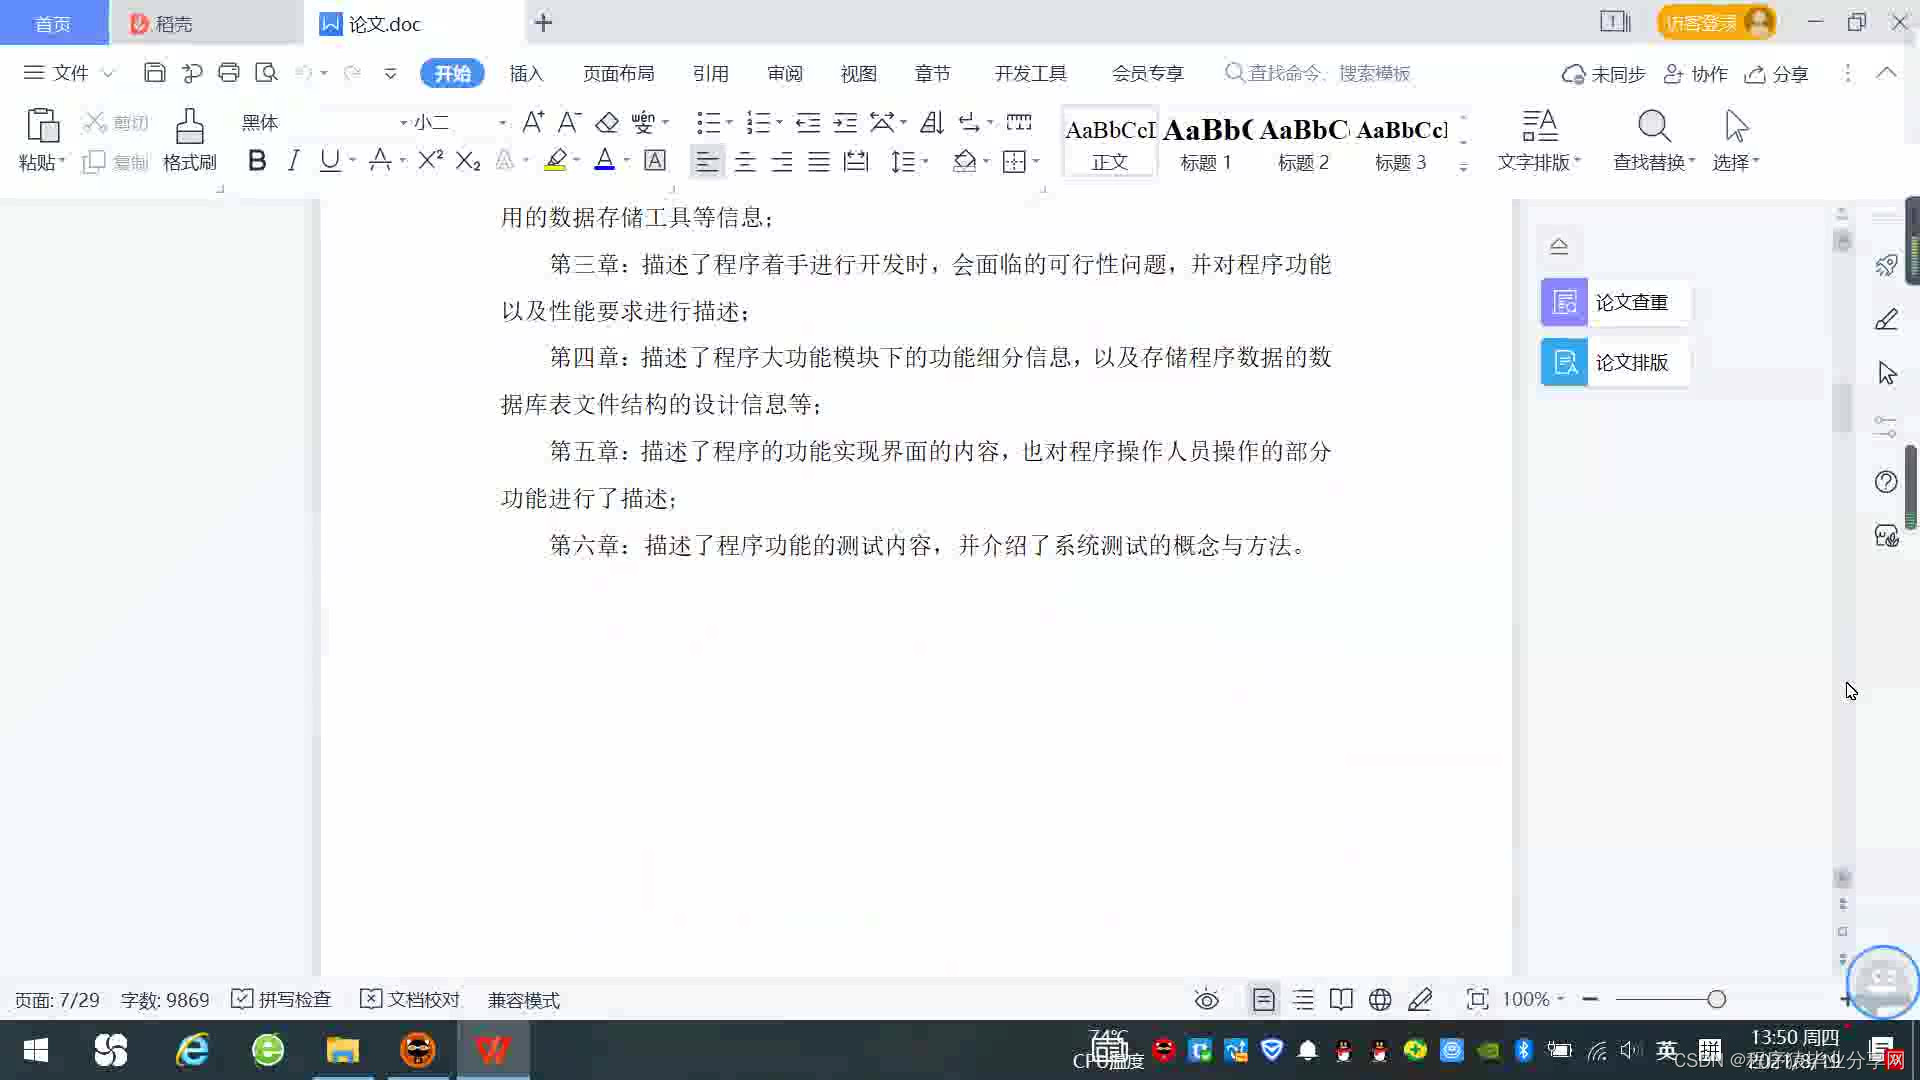Toggle eye protection mode icon
The image size is (1920, 1080).
pos(1207,1000)
